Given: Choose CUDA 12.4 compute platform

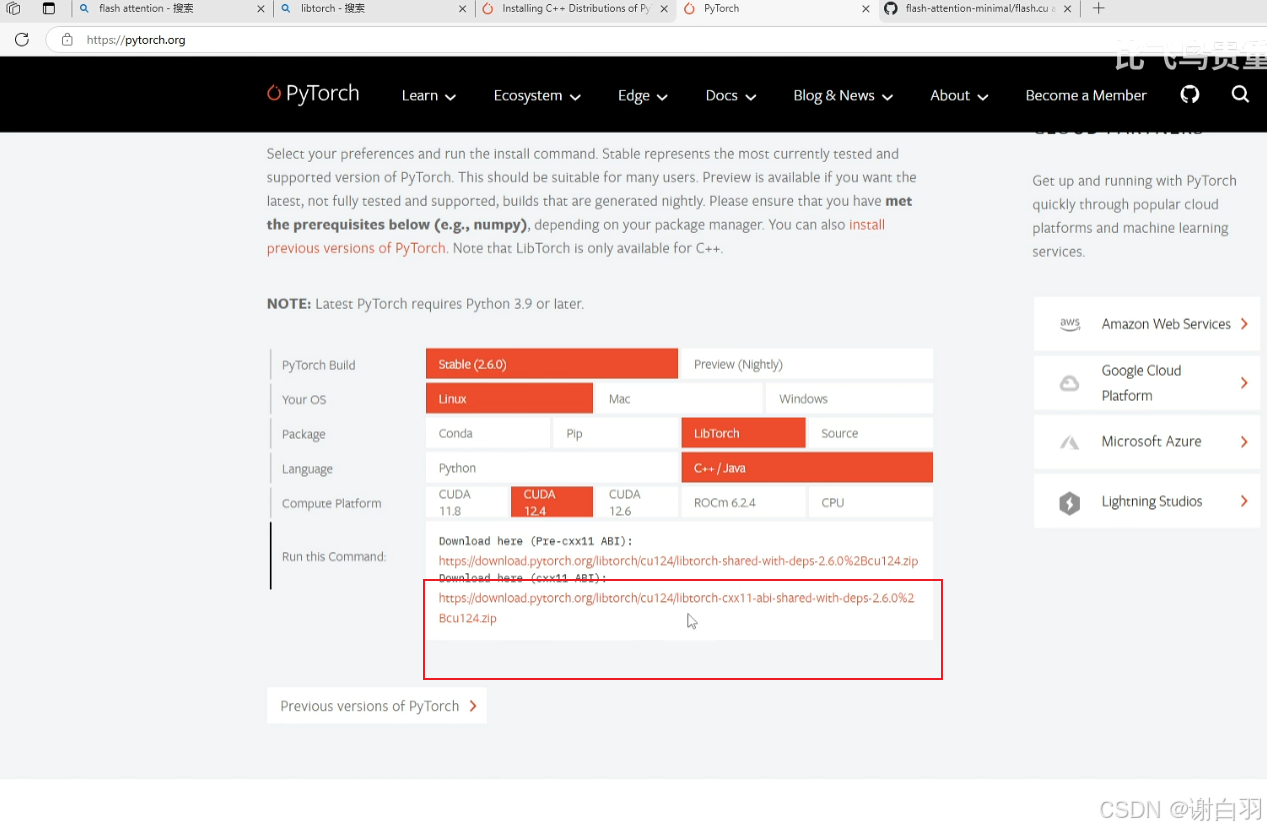Looking at the screenshot, I should [x=552, y=502].
